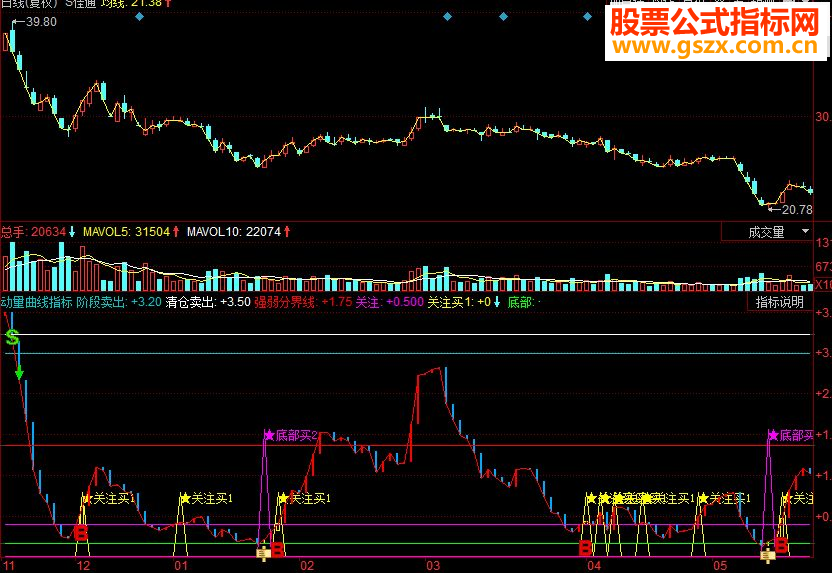The width and height of the screenshot is (832, 573).
Task: Click the 关注买1 star right of 底部买2 peak
Action: coord(283,498)
